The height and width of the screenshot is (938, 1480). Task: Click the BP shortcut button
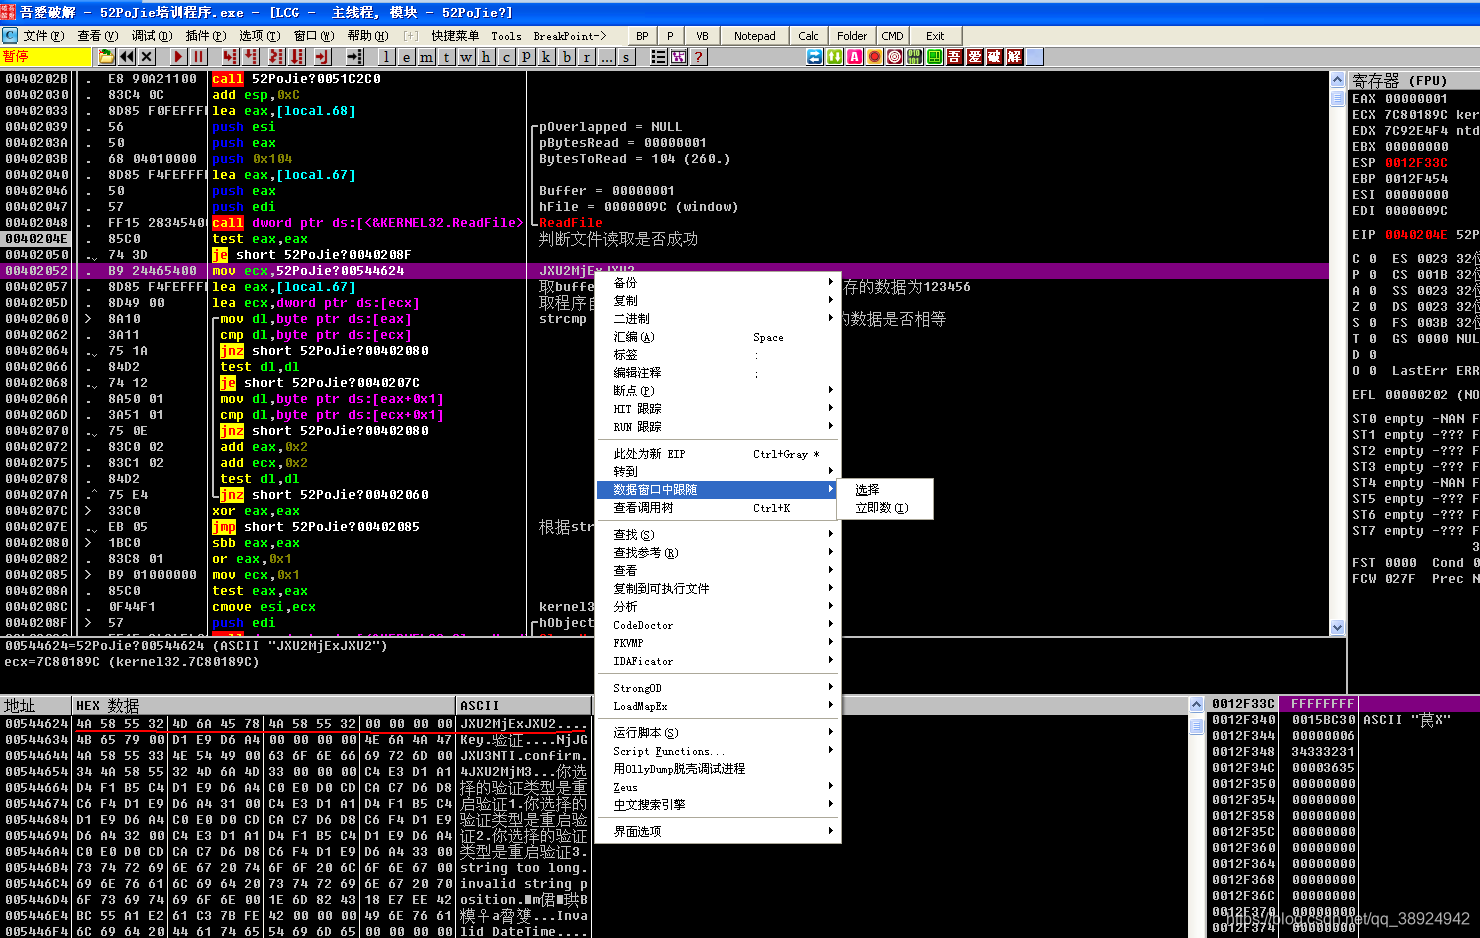[x=642, y=36]
